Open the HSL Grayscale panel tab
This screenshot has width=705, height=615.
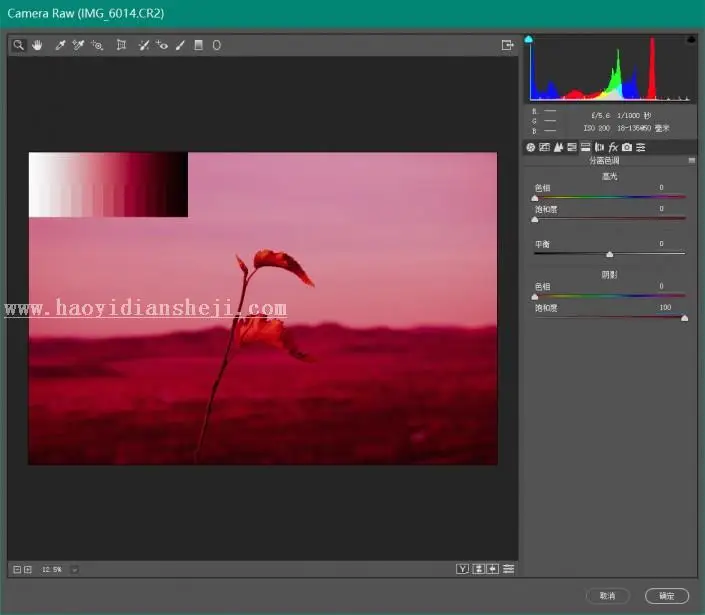(572, 147)
